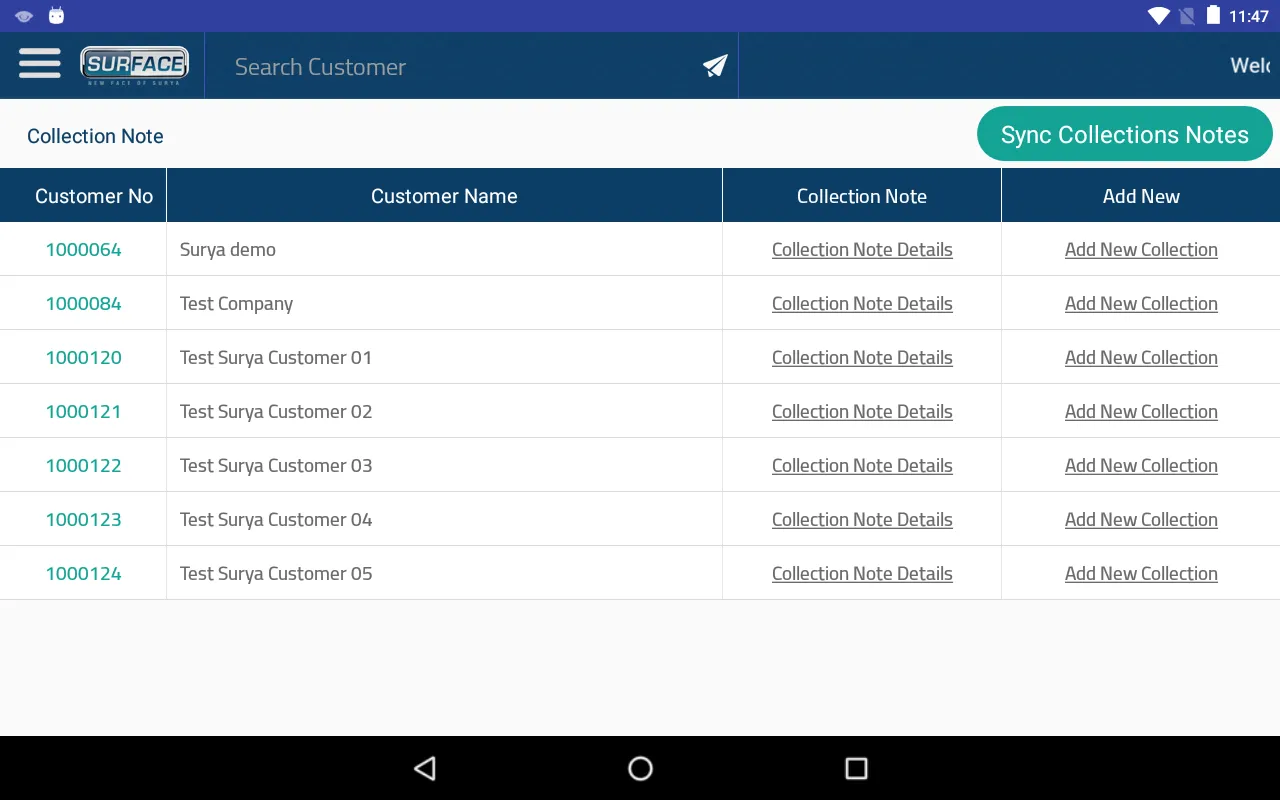The width and height of the screenshot is (1280, 800).
Task: Tap the Android robot status bar icon
Action: coord(56,15)
